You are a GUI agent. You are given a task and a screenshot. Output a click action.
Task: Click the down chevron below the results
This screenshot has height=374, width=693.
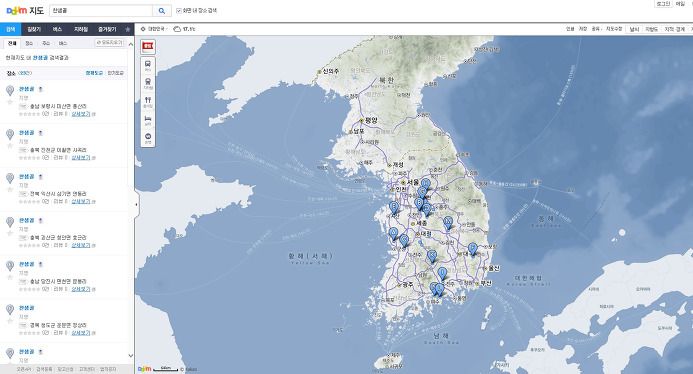(x=131, y=355)
